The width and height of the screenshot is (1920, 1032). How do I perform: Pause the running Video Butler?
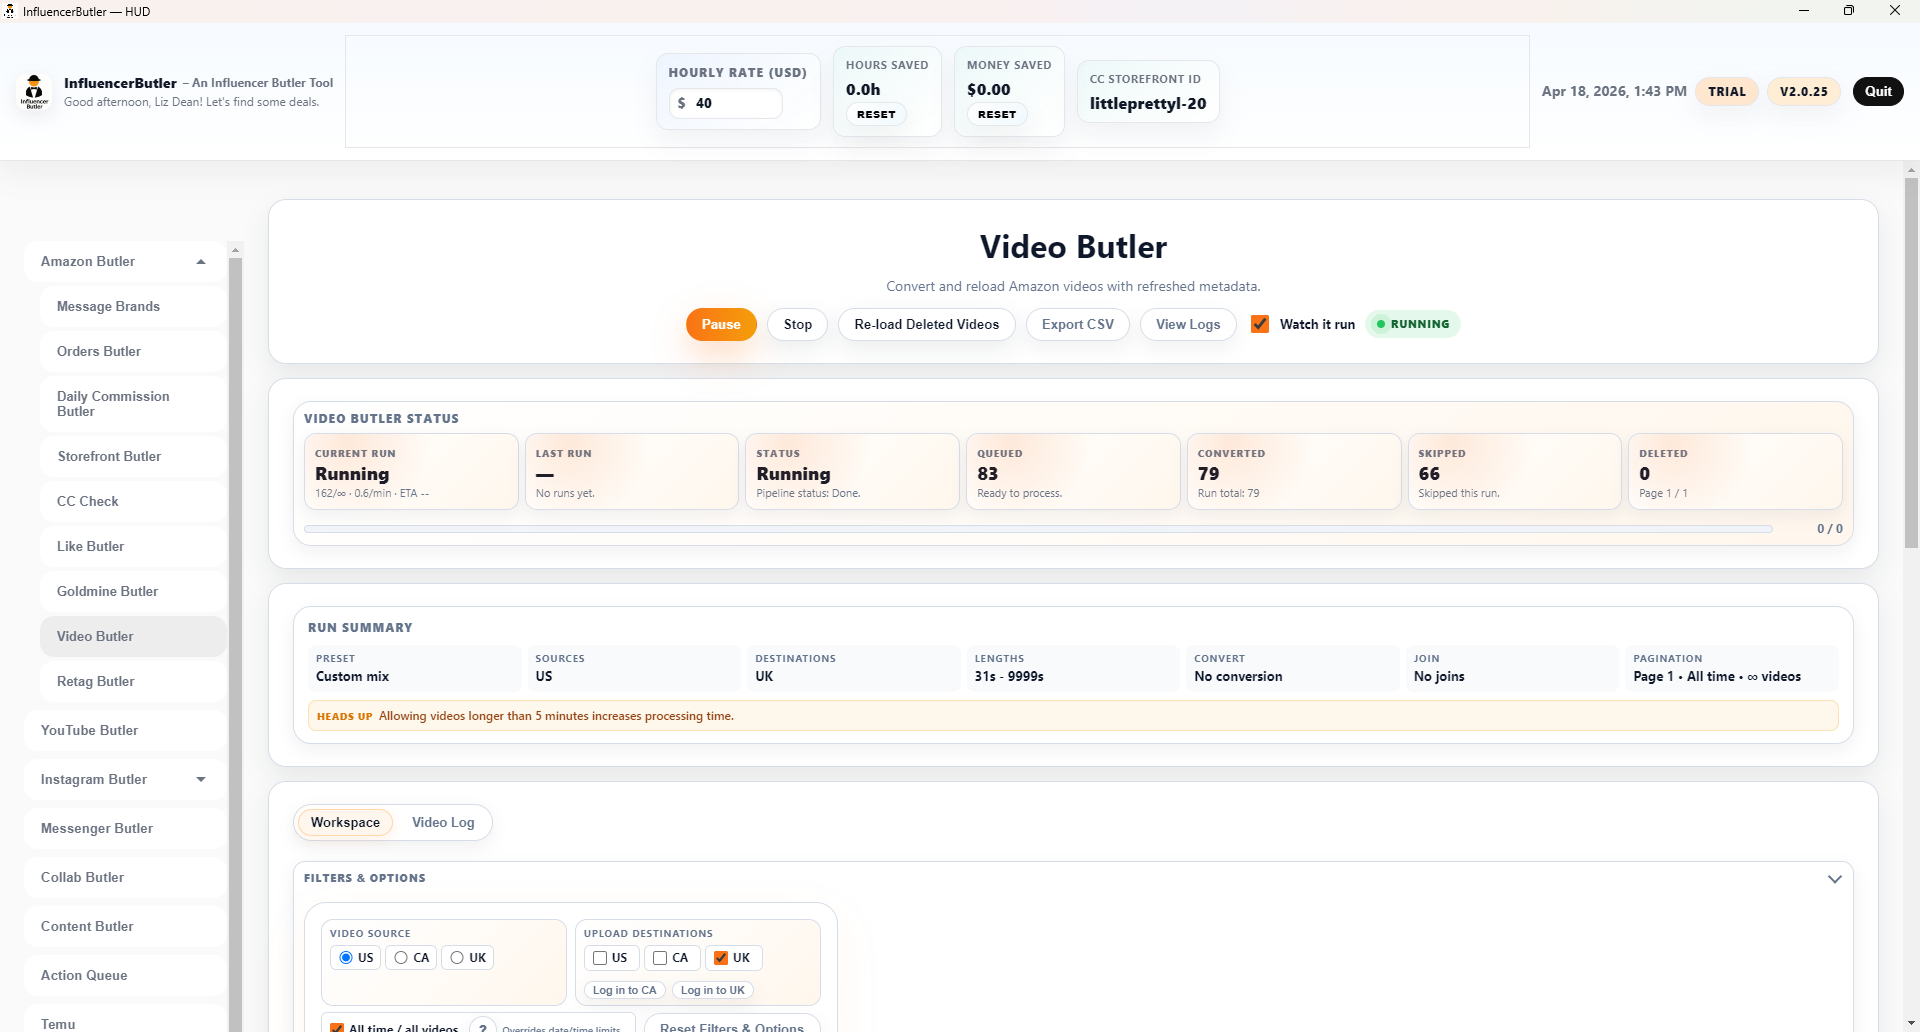tap(720, 324)
